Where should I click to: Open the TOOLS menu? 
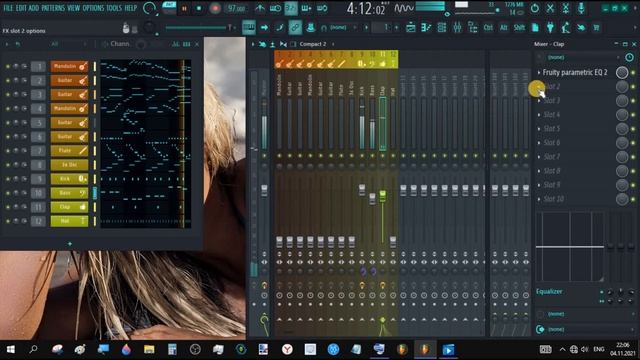[x=114, y=8]
